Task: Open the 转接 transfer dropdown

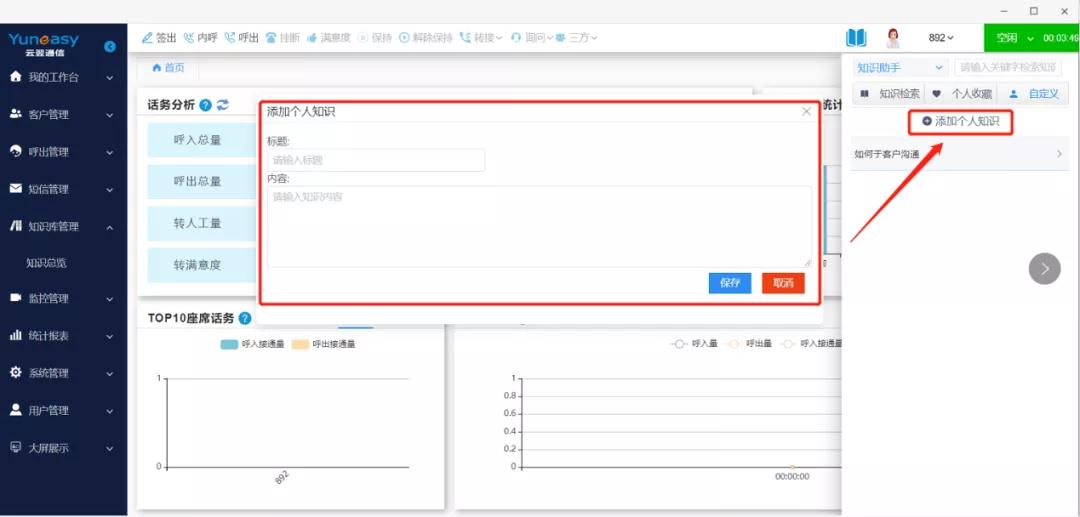Action: coord(481,38)
